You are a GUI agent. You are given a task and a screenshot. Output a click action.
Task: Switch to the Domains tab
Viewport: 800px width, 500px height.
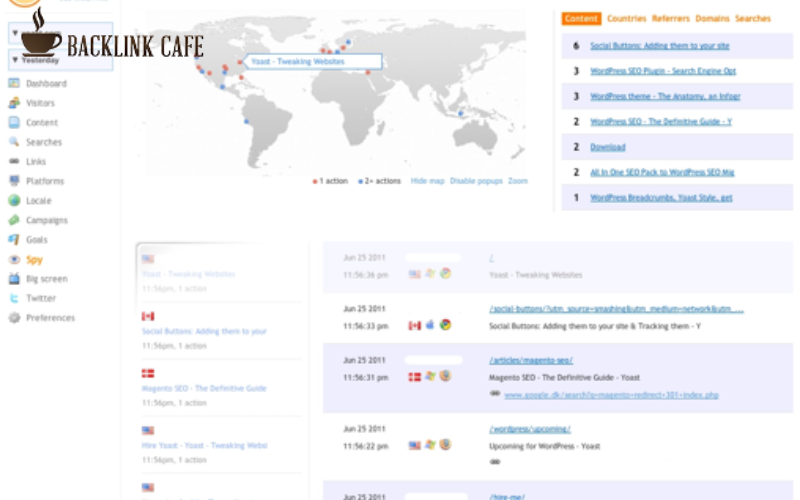[712, 18]
